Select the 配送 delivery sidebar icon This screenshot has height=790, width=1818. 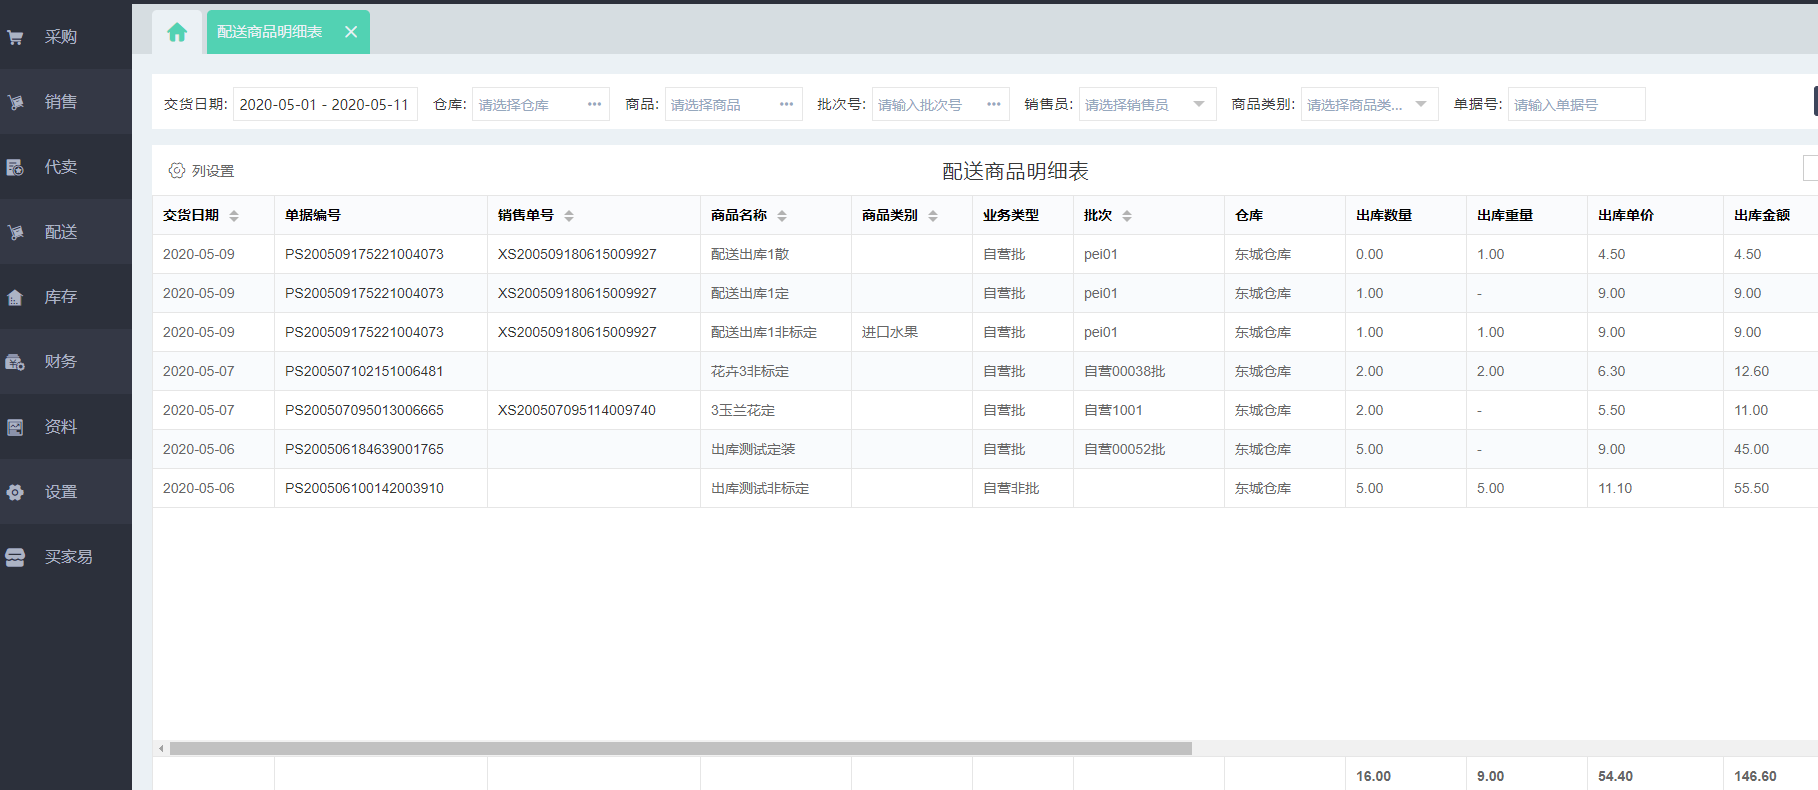click(x=15, y=232)
